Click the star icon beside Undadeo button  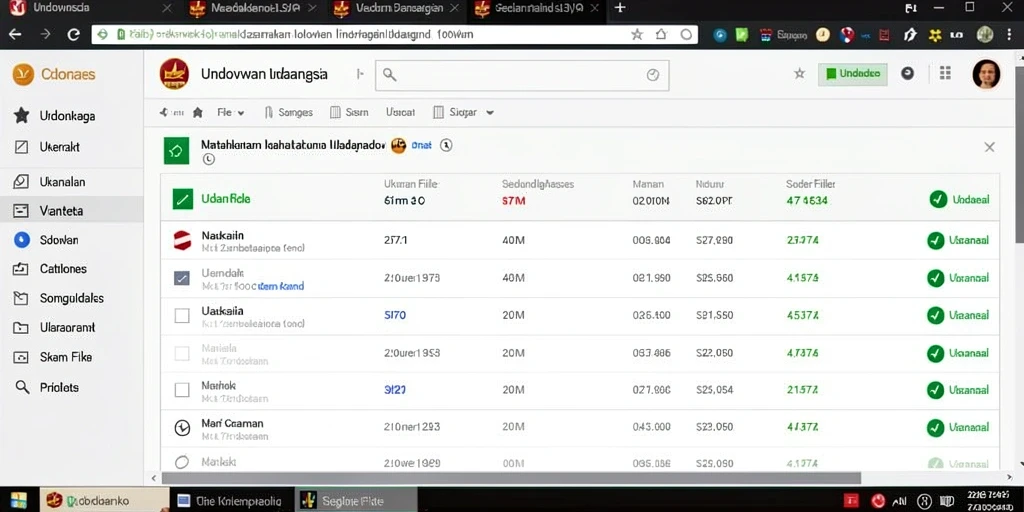(799, 74)
